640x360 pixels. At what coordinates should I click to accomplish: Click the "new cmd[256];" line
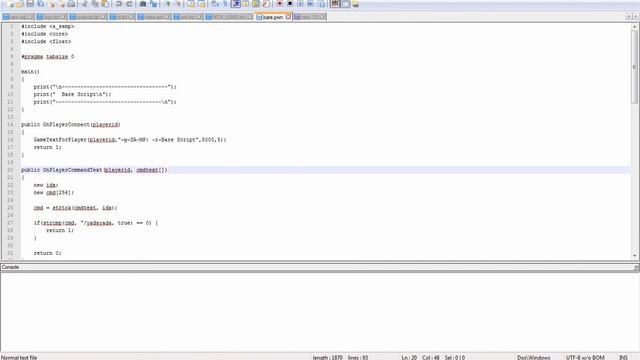pos(54,192)
